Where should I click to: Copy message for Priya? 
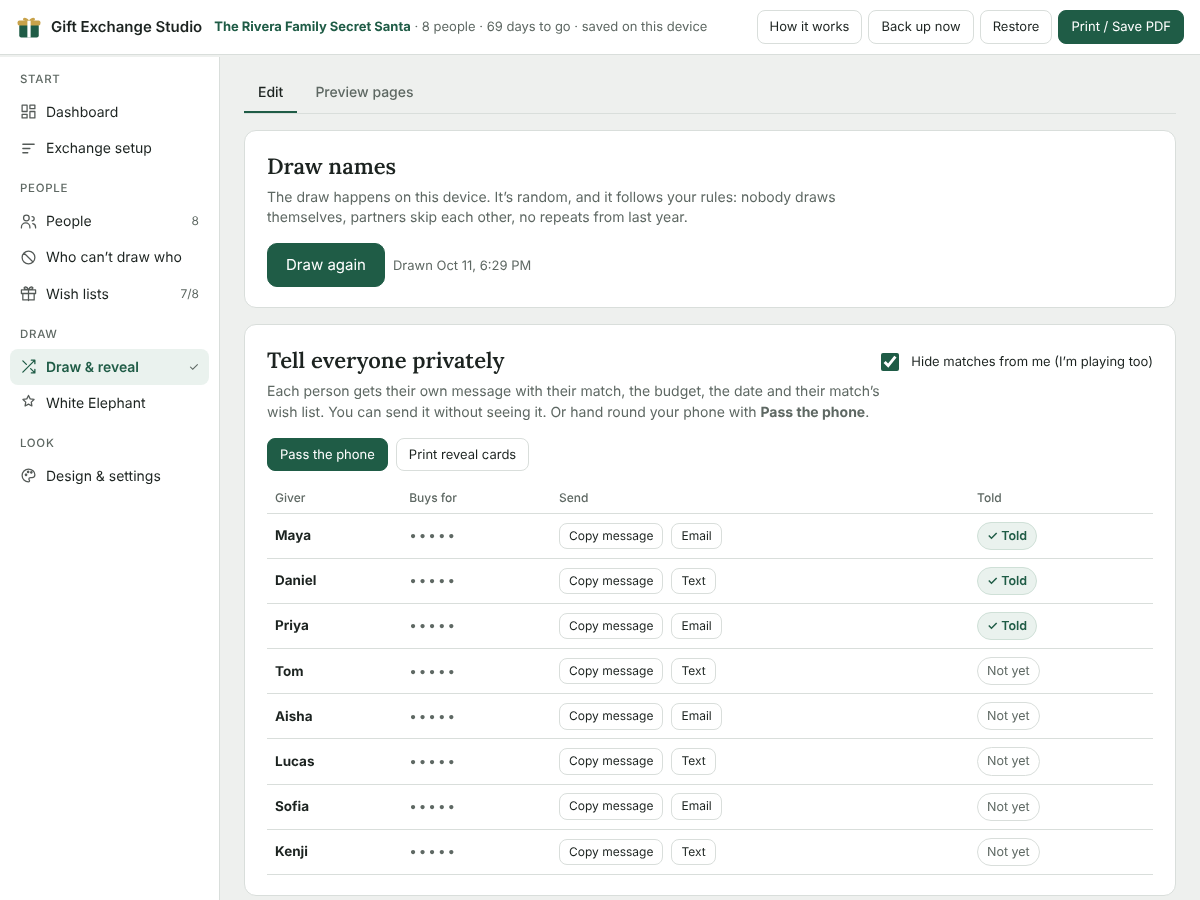pyautogui.click(x=611, y=626)
